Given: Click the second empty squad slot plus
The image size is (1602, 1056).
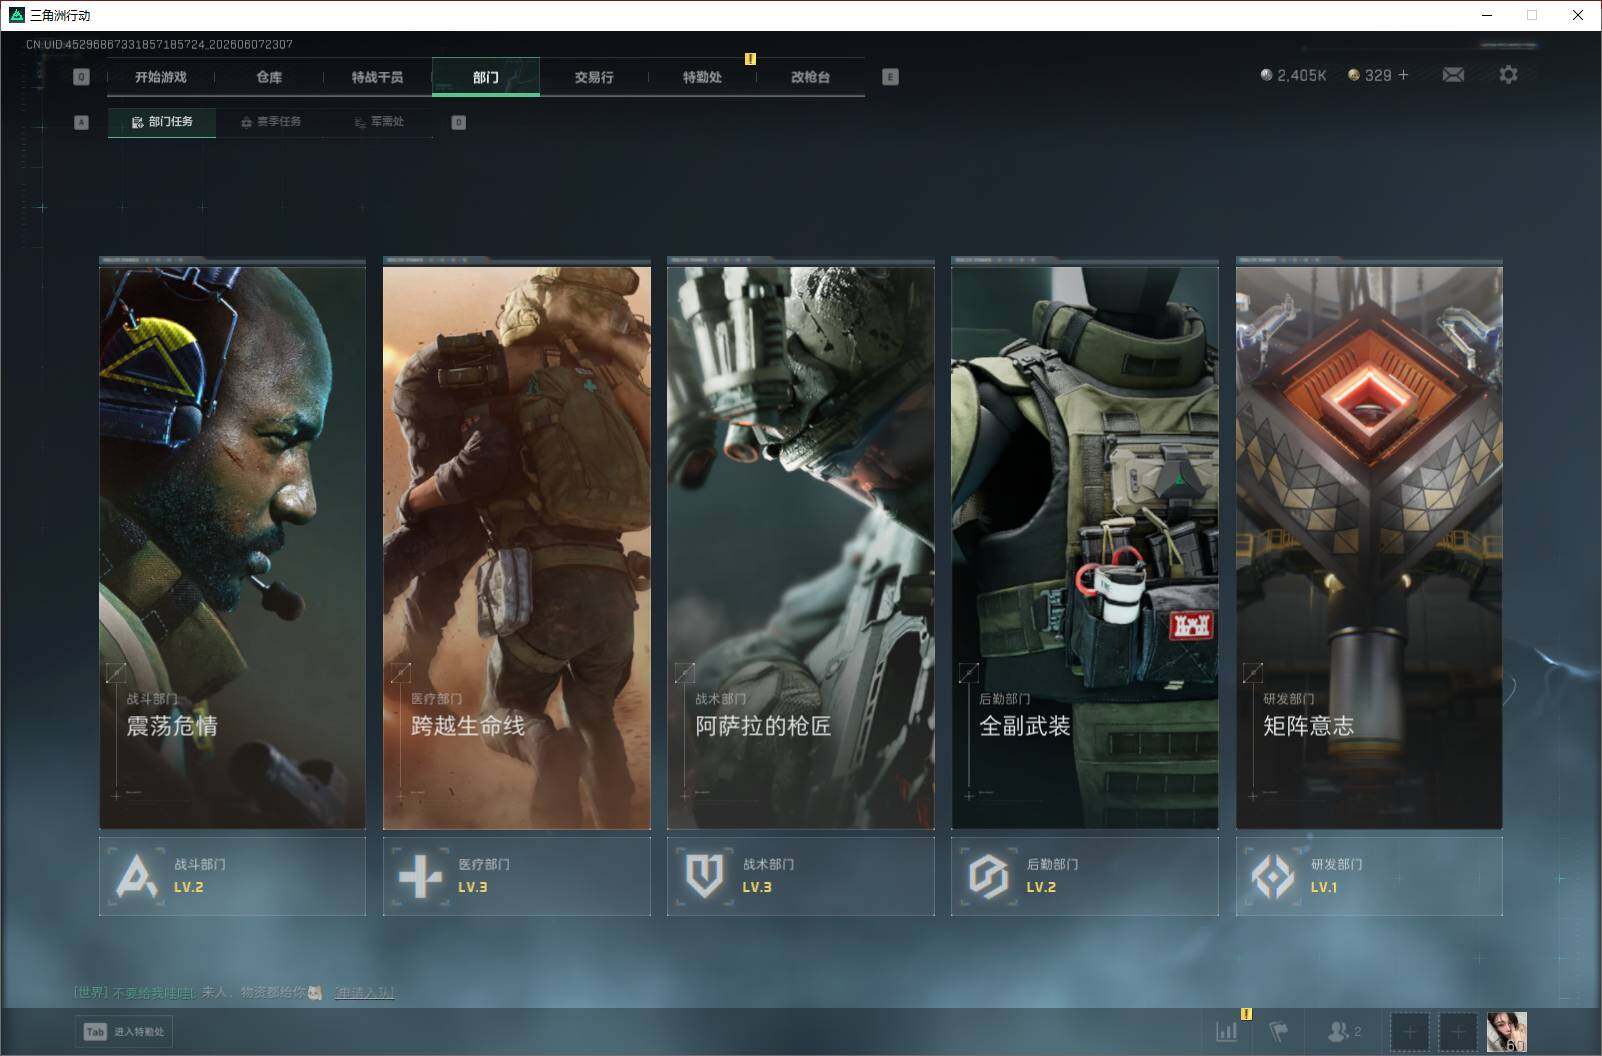Looking at the screenshot, I should pos(1458,1032).
